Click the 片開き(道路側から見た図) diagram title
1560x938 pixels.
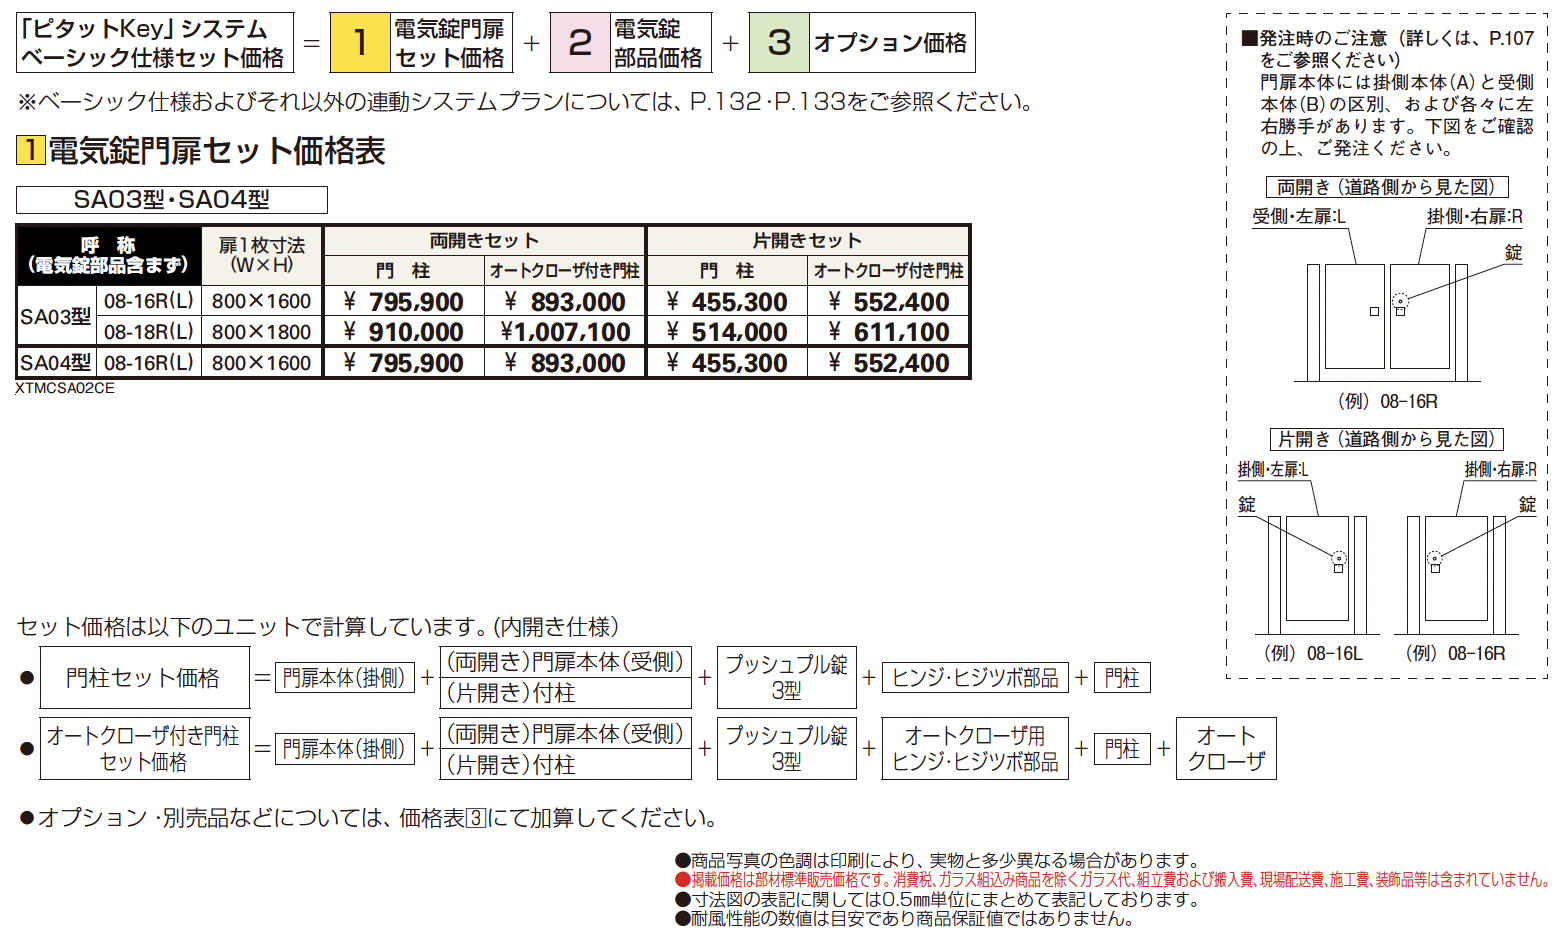[x=1386, y=439]
